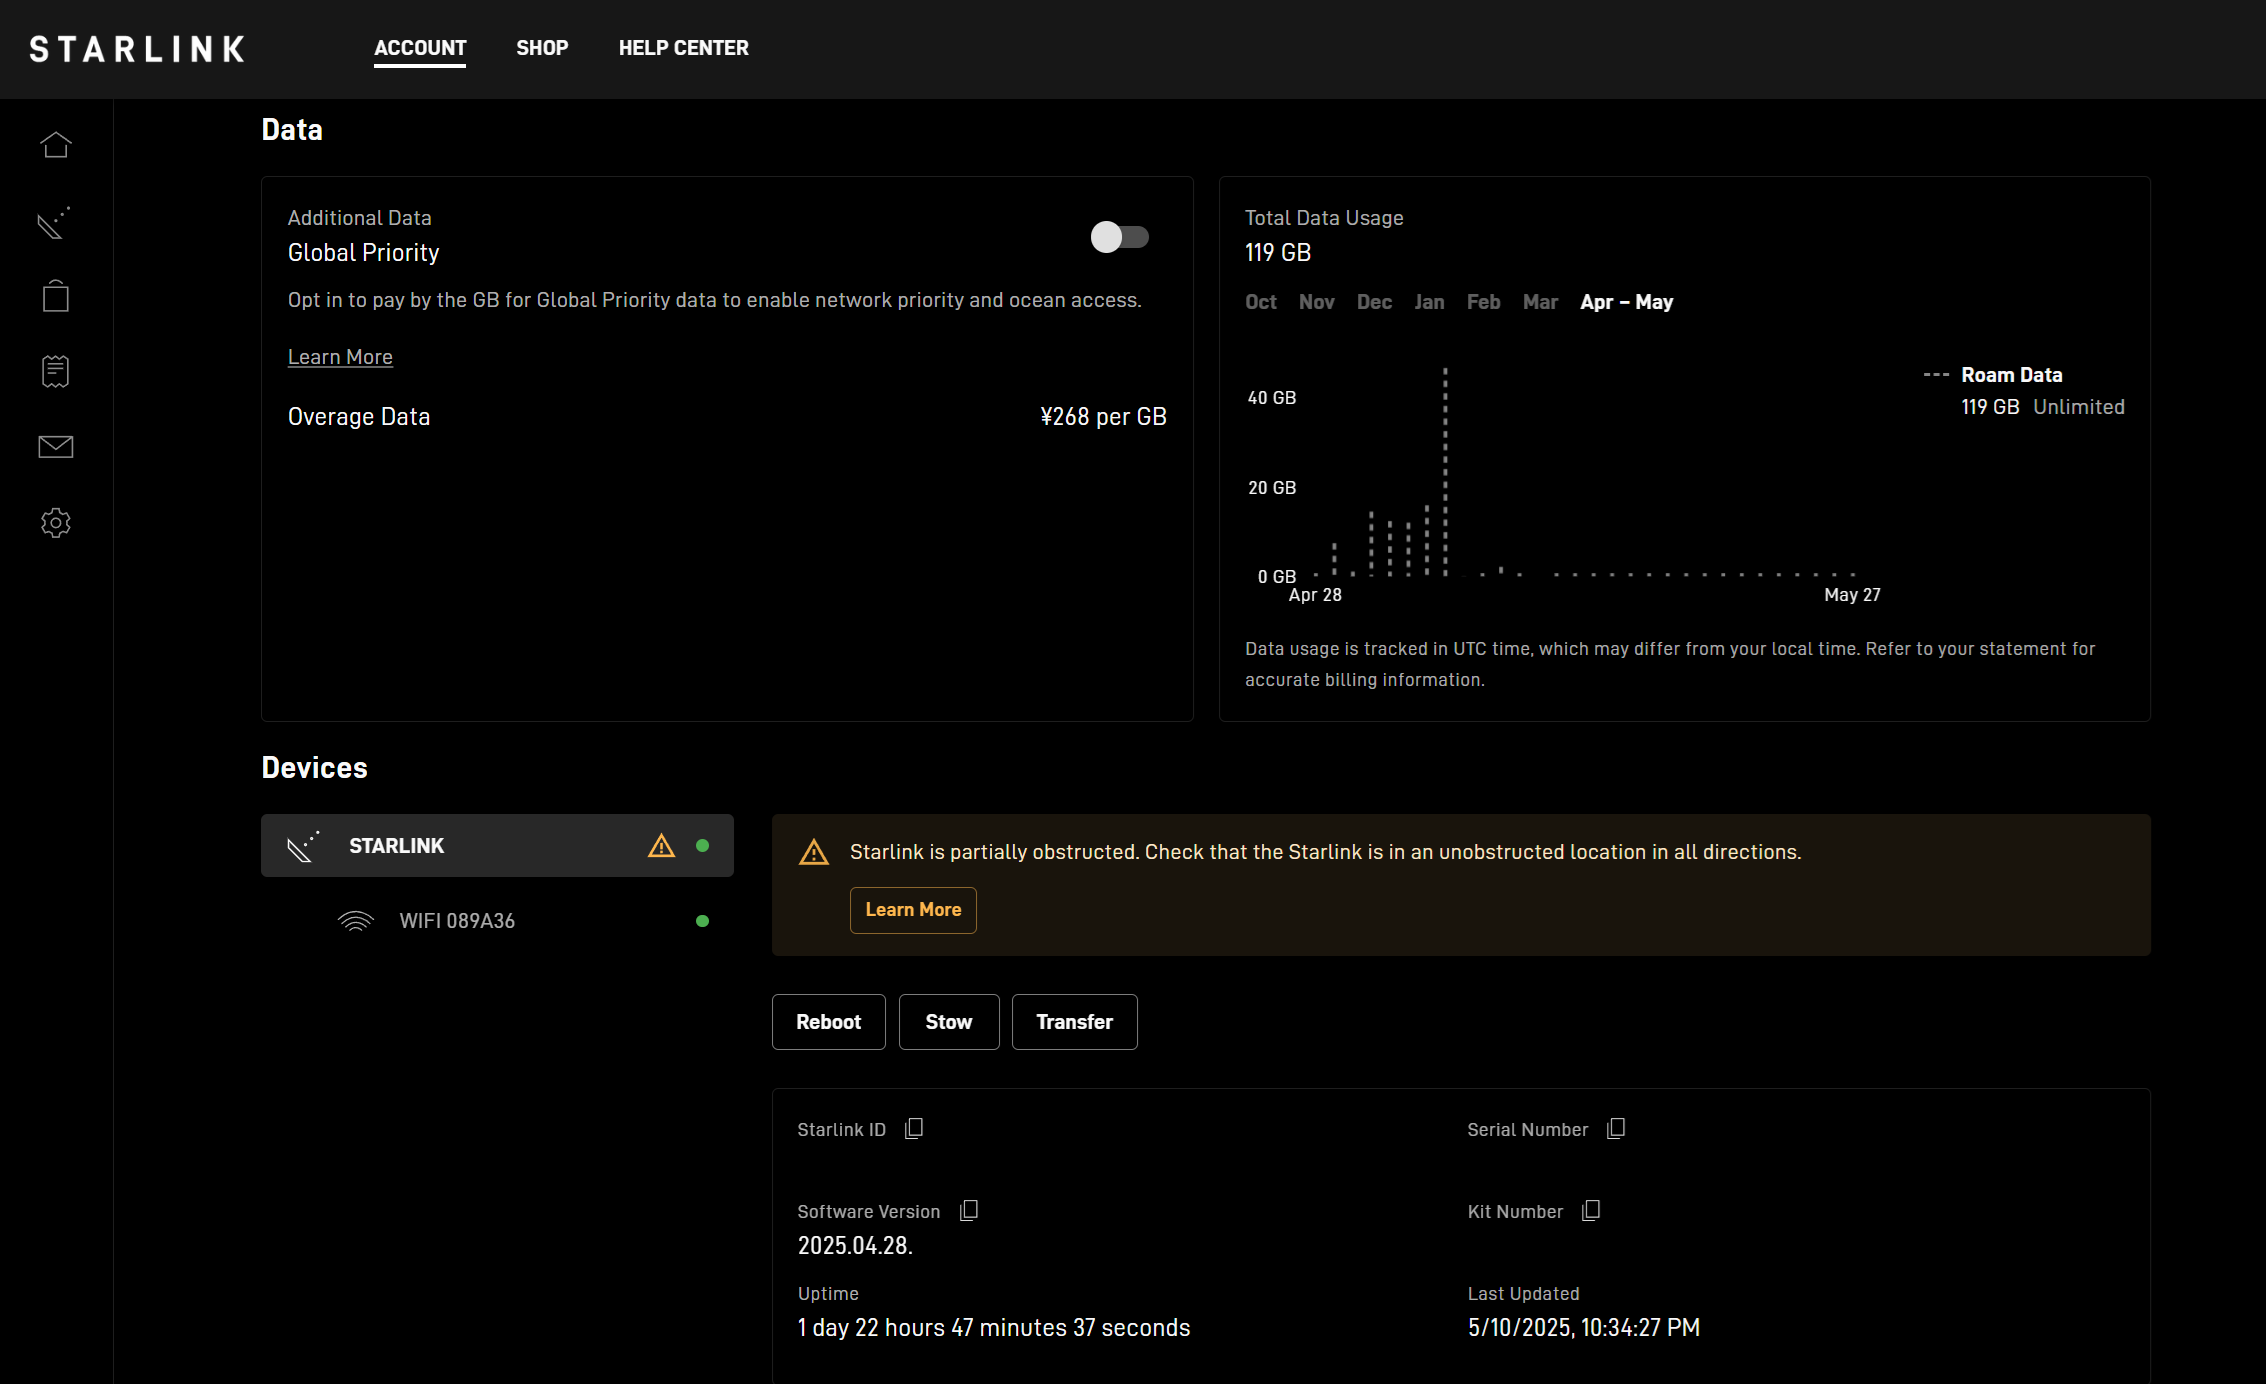
Task: Click the WiFi icon beside WIFI 089A36
Action: click(x=356, y=921)
